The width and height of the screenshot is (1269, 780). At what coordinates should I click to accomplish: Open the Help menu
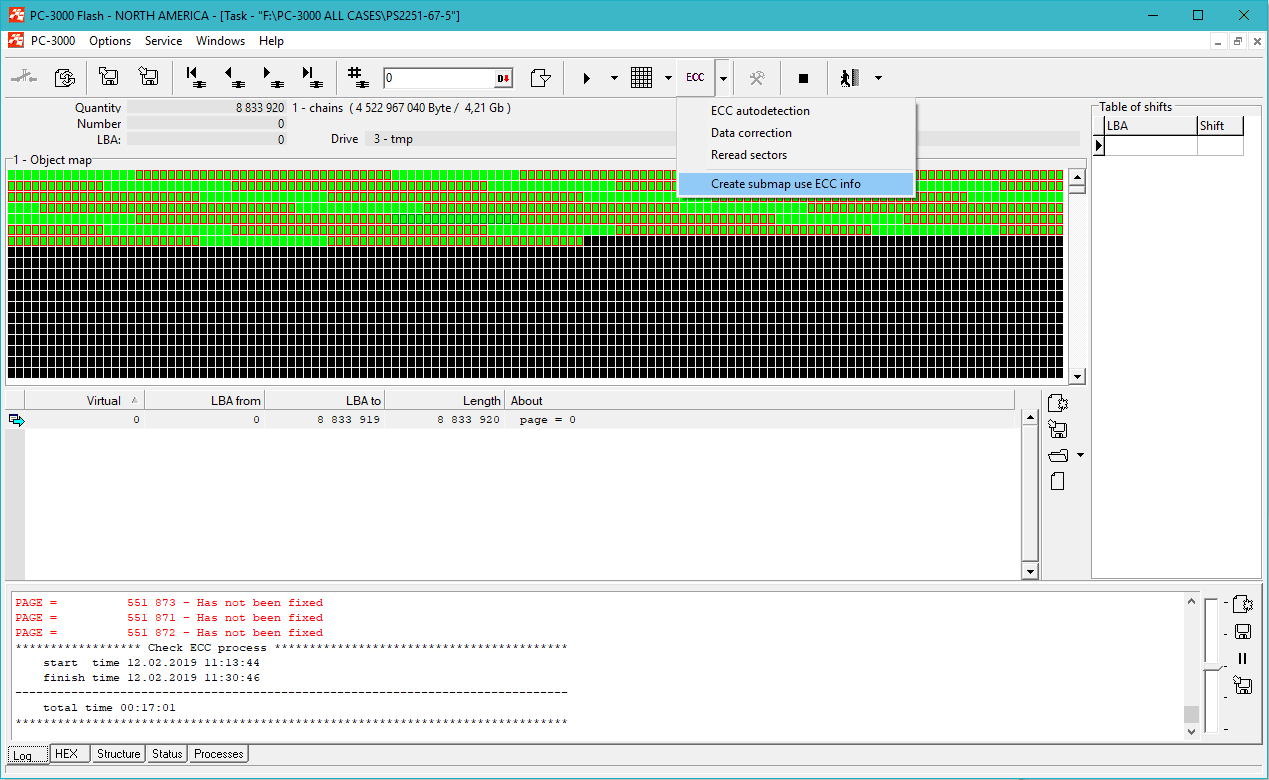point(271,41)
